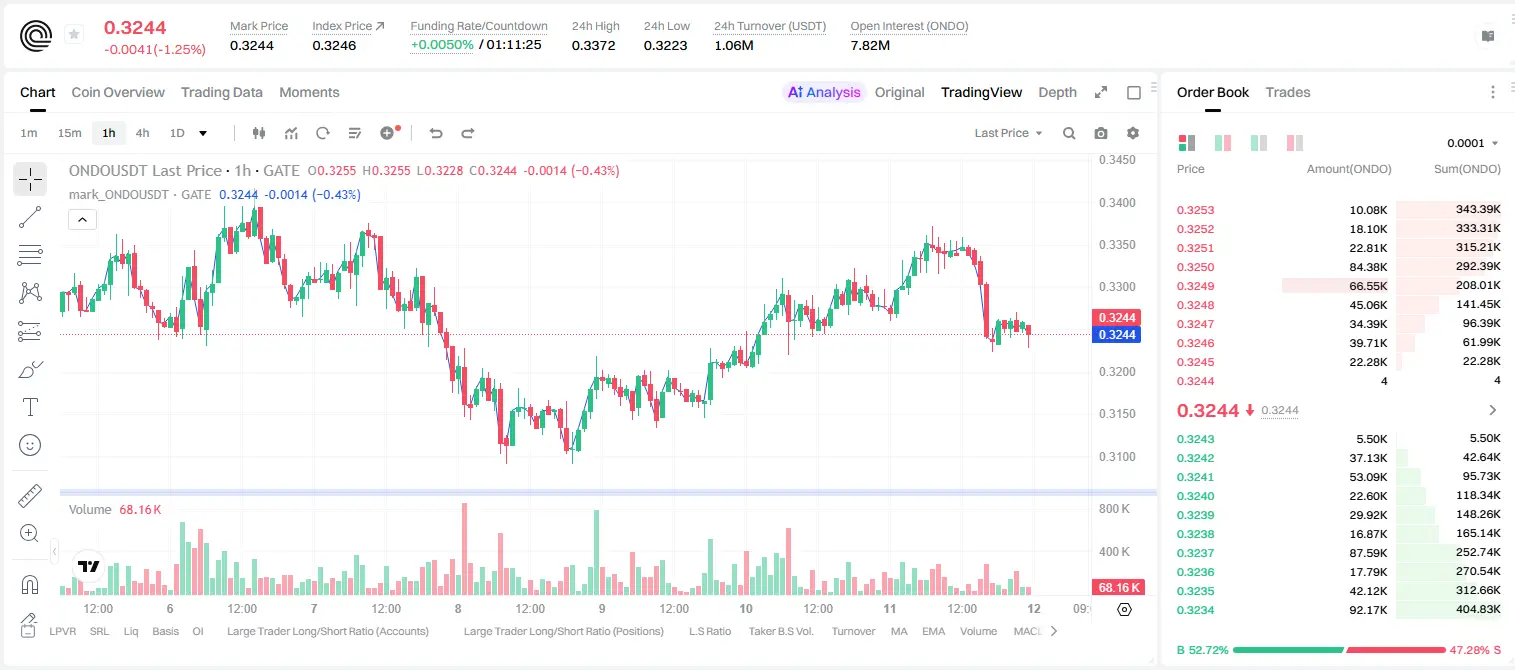
Task: Show only sell orders in order book
Action: (x=1294, y=143)
